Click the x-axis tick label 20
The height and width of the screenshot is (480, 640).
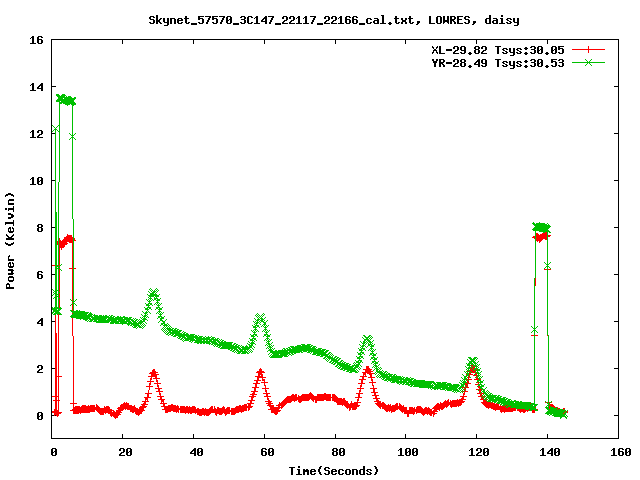[x=125, y=452]
